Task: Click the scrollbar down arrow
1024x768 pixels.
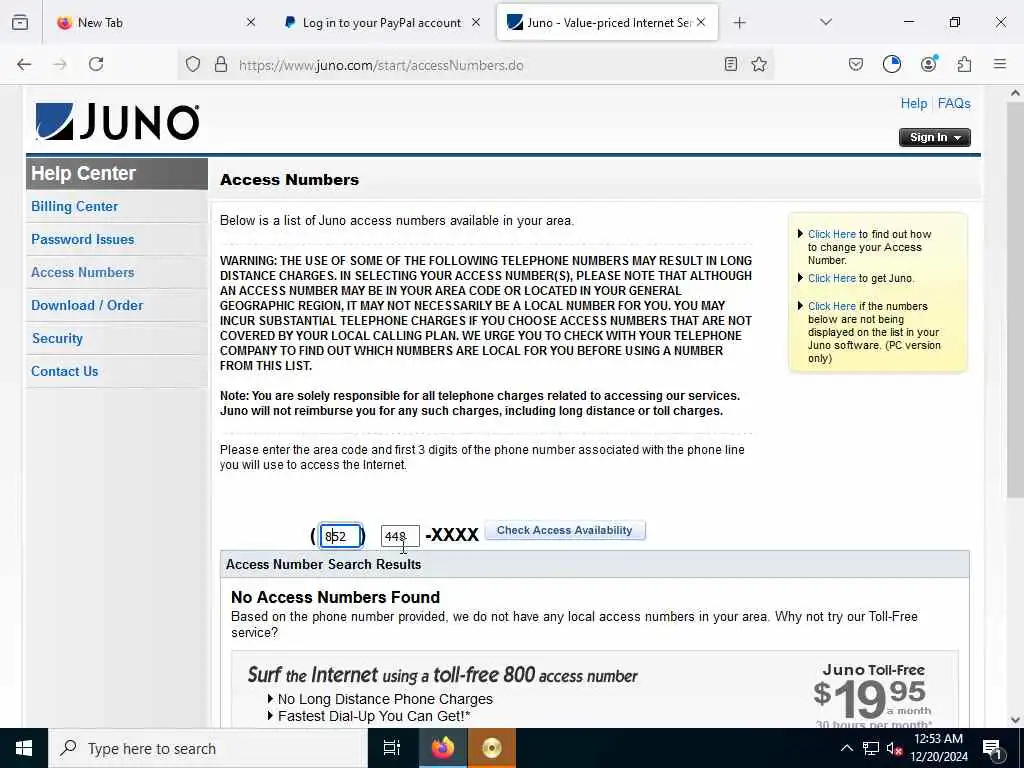Action: click(x=1015, y=720)
